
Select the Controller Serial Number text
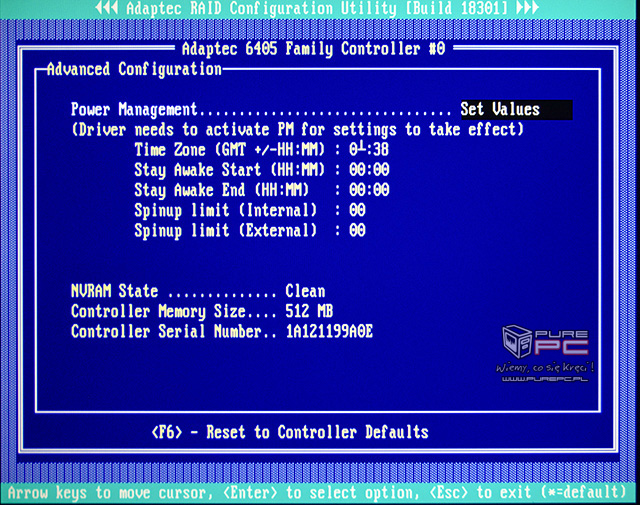point(329,331)
